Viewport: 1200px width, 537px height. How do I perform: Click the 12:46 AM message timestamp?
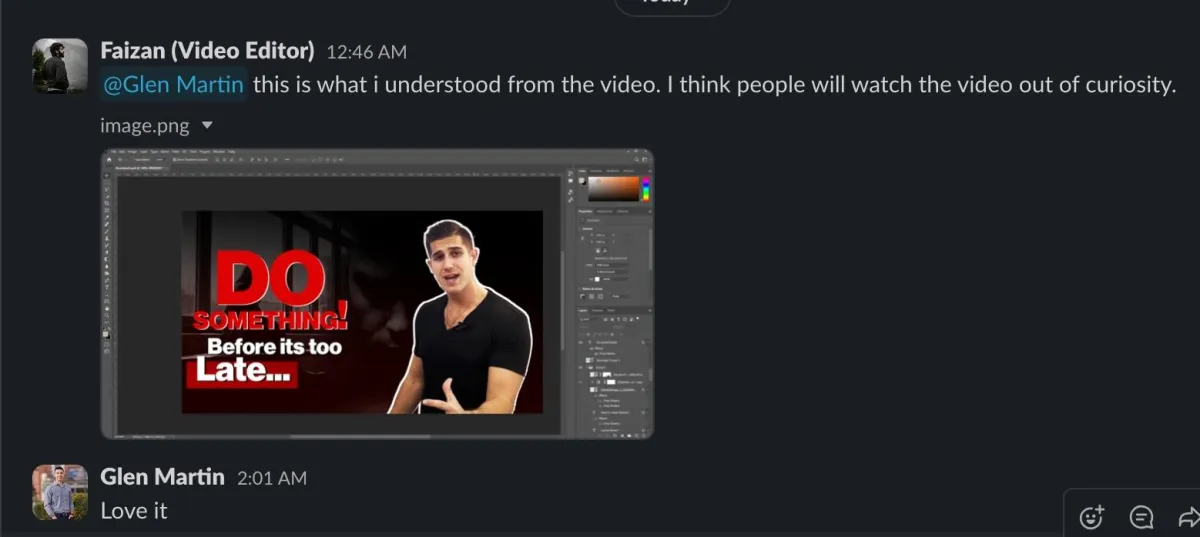(x=367, y=52)
